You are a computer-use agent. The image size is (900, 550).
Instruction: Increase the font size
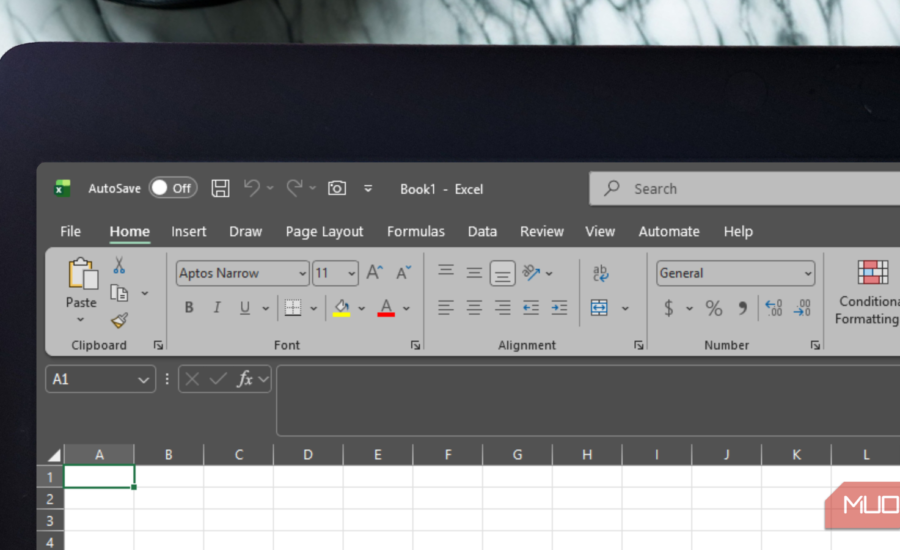[x=375, y=272]
